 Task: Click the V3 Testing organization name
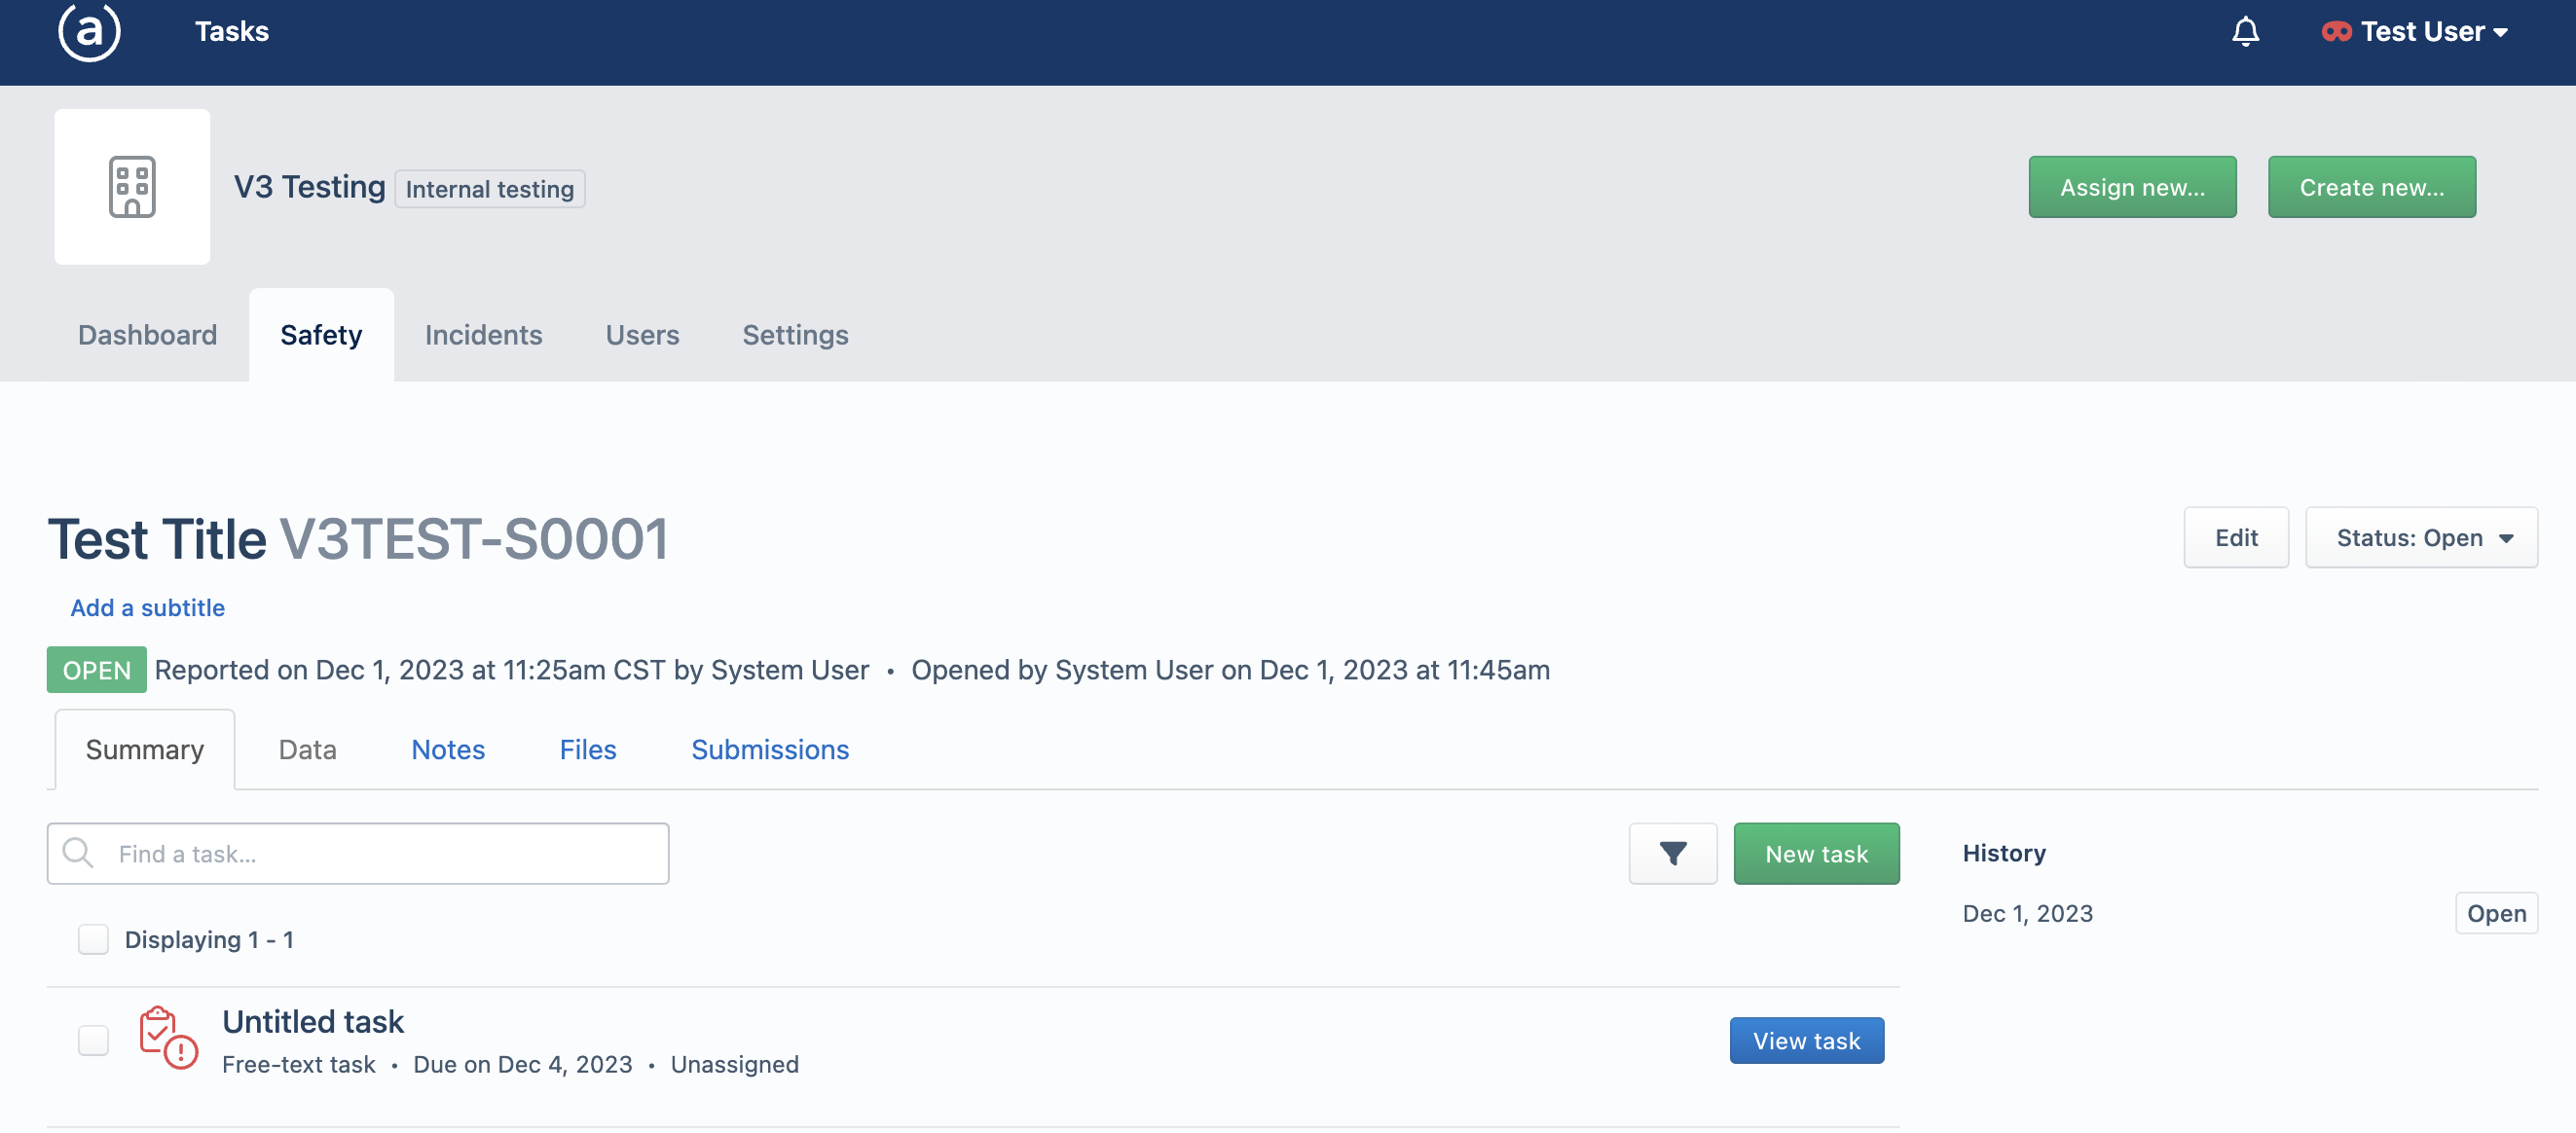click(x=309, y=187)
